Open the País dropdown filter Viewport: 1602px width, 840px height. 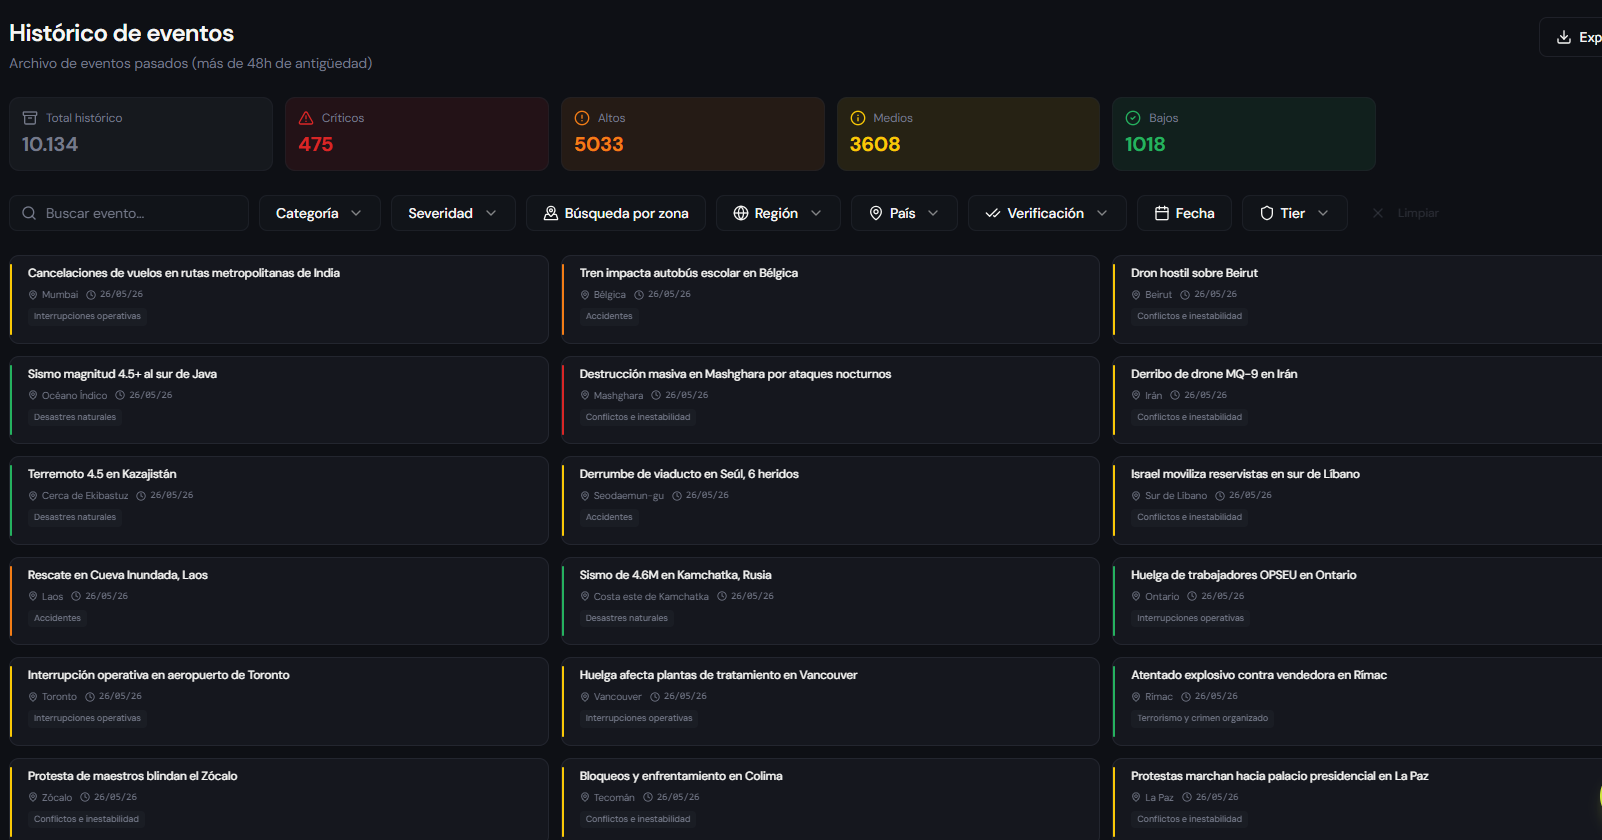904,213
